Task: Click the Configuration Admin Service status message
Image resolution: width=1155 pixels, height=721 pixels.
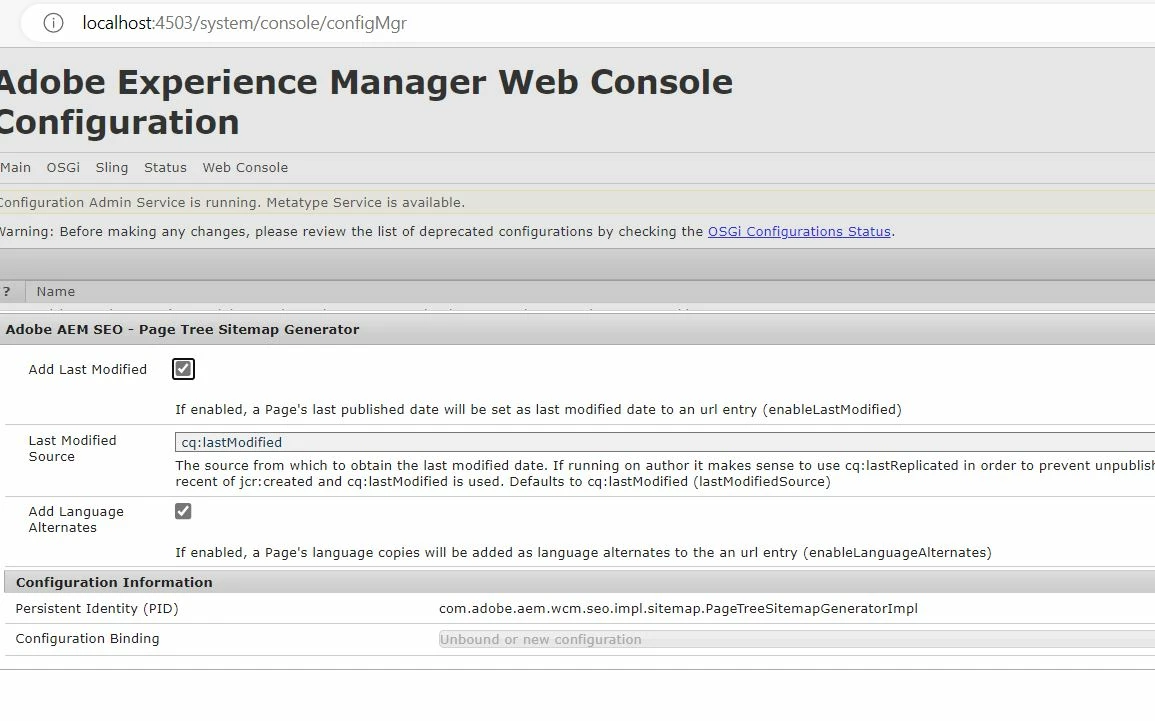Action: pyautogui.click(x=232, y=203)
